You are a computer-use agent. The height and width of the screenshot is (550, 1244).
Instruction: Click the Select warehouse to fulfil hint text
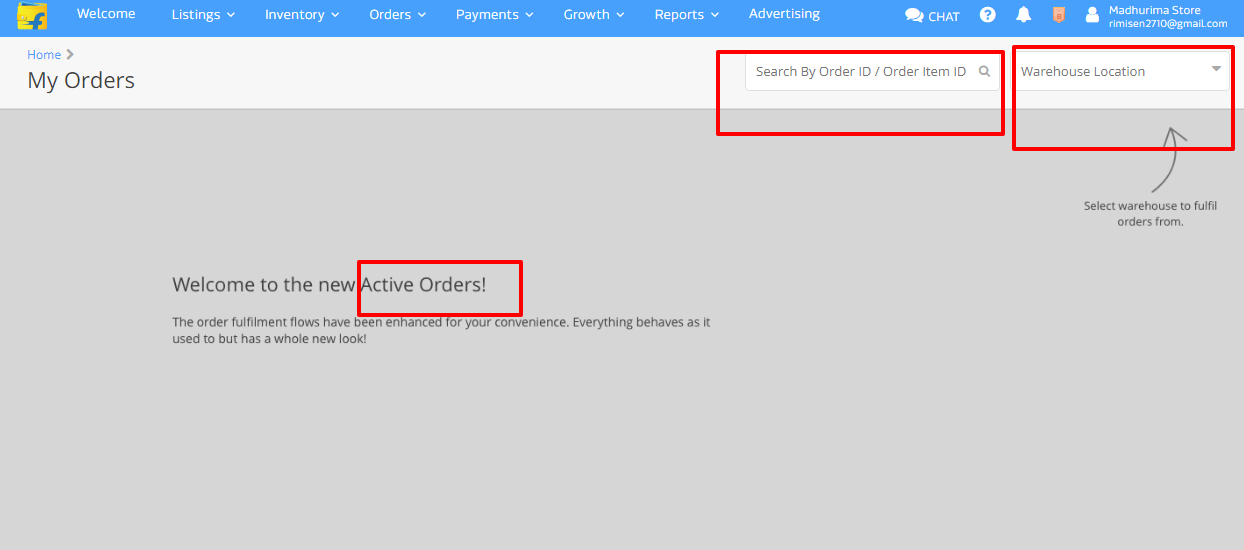1150,213
